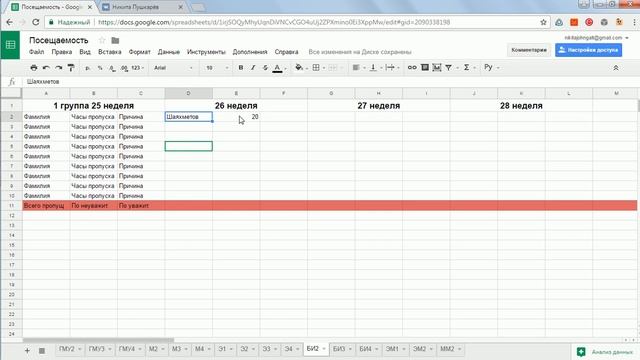Image resolution: width=640 pixels, height=360 pixels.
Task: Bookmark page with the star icon
Action: [x=543, y=22]
